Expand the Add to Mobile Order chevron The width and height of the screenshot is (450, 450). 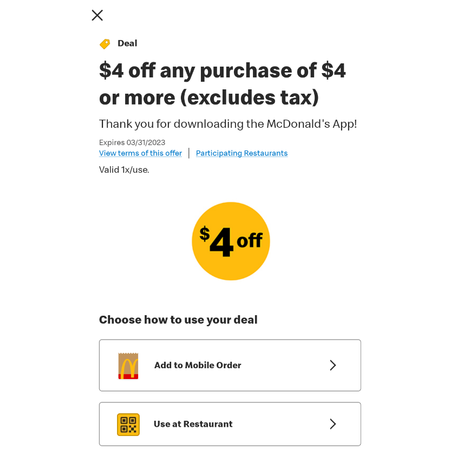pyautogui.click(x=333, y=365)
